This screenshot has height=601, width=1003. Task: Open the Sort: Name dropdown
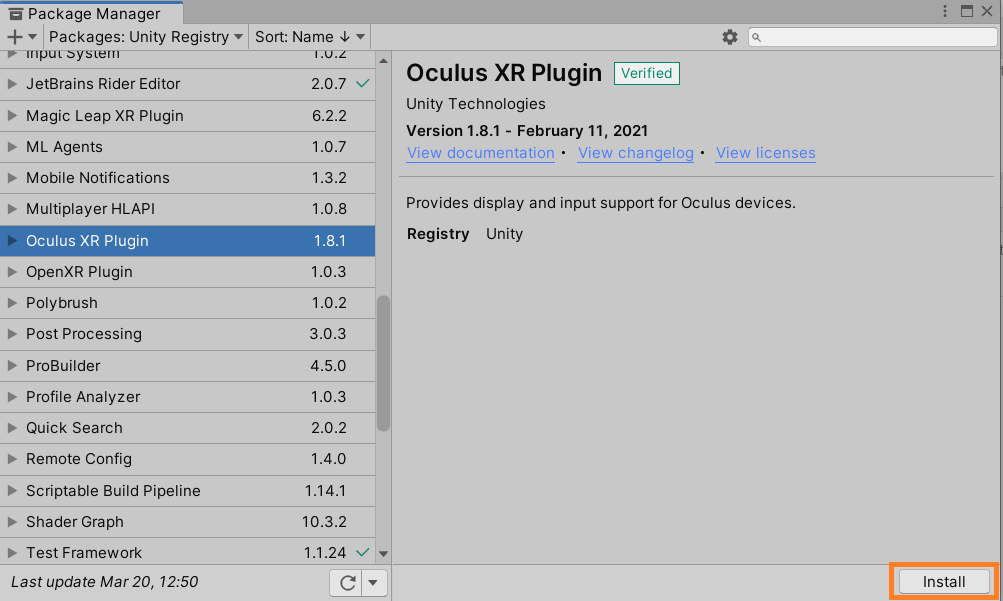pyautogui.click(x=308, y=36)
